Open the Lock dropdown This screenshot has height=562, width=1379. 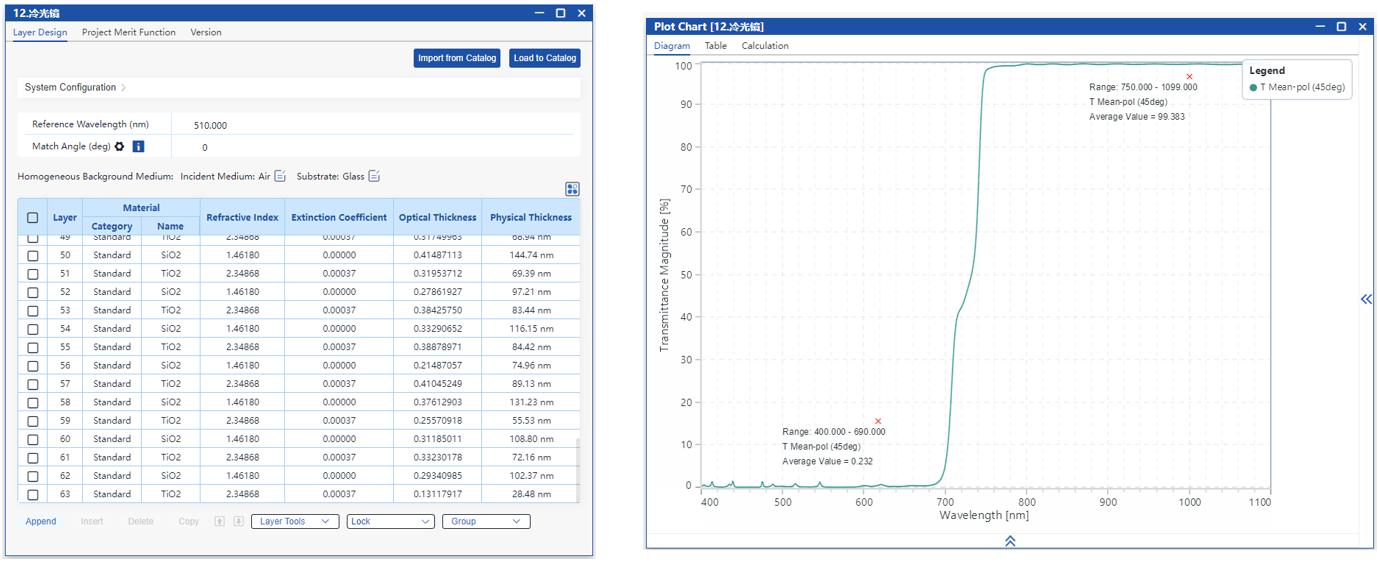coord(390,521)
